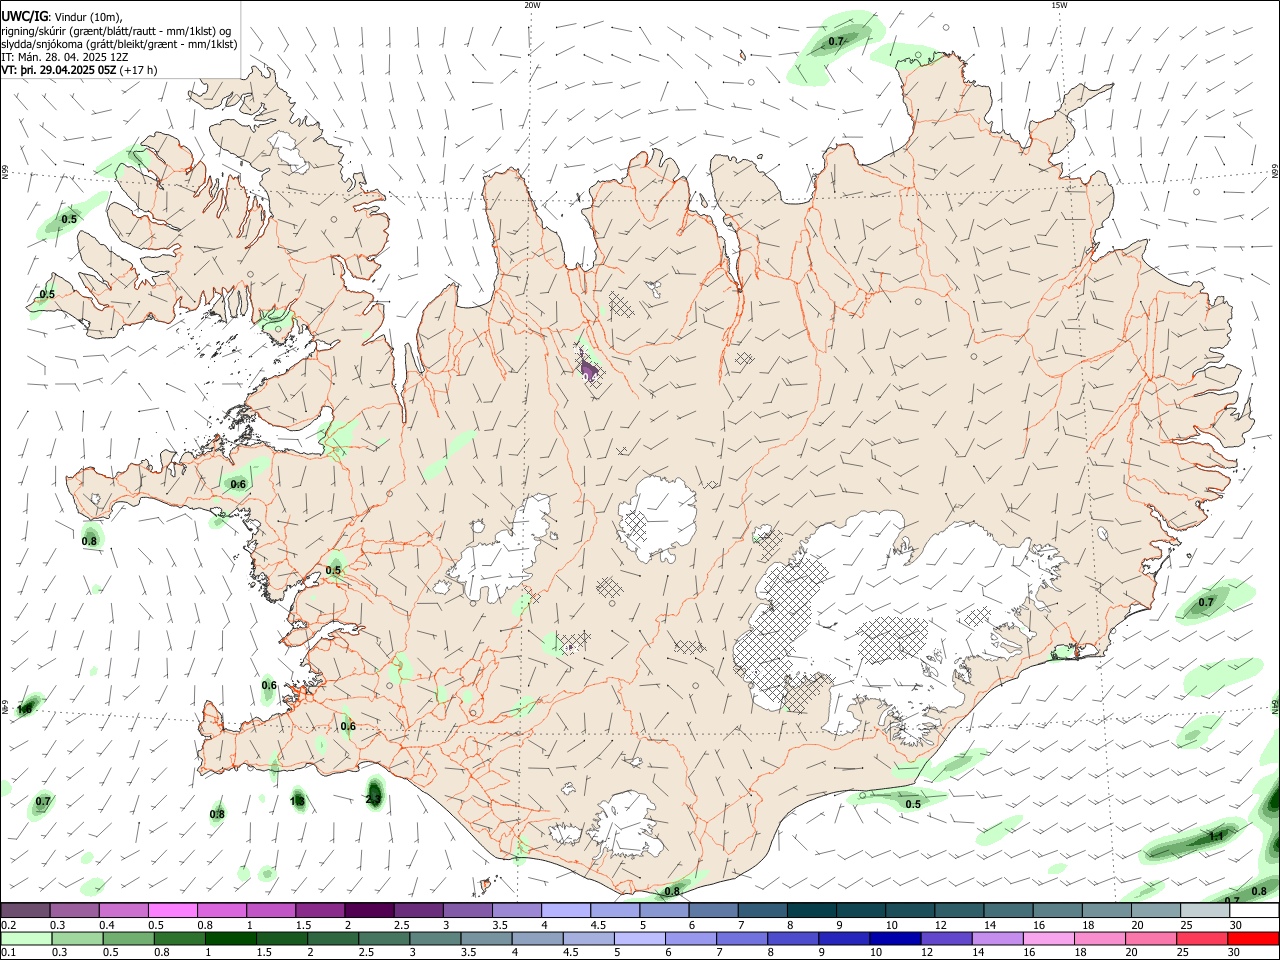1280x960 pixels.
Task: Click the "2.3" precipitation value offshore southwest
Action: point(373,799)
